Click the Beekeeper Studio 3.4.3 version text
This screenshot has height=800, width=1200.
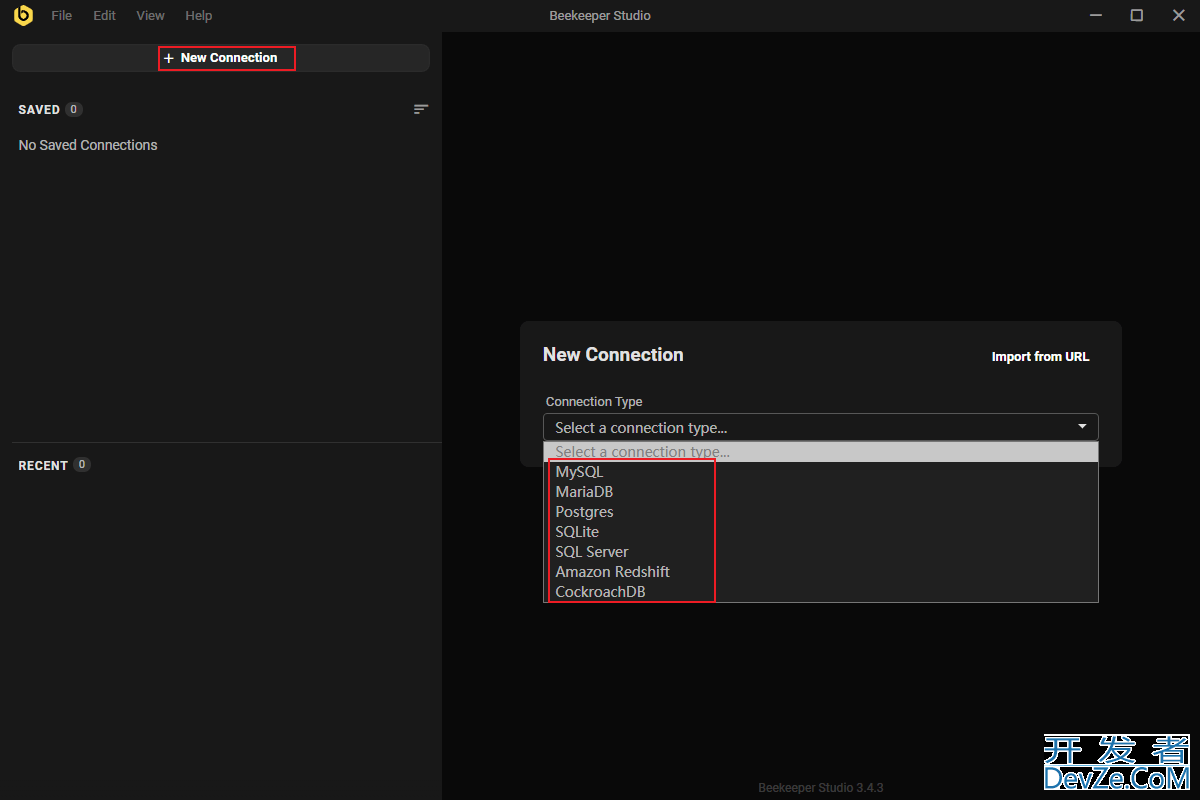[x=821, y=788]
